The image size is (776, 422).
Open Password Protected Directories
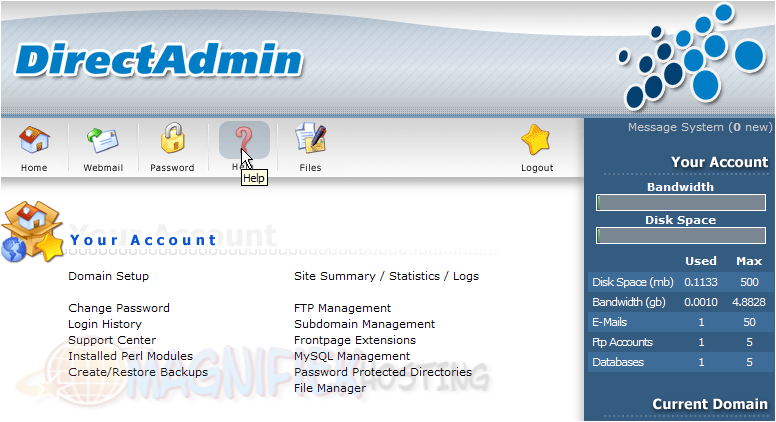(x=383, y=372)
